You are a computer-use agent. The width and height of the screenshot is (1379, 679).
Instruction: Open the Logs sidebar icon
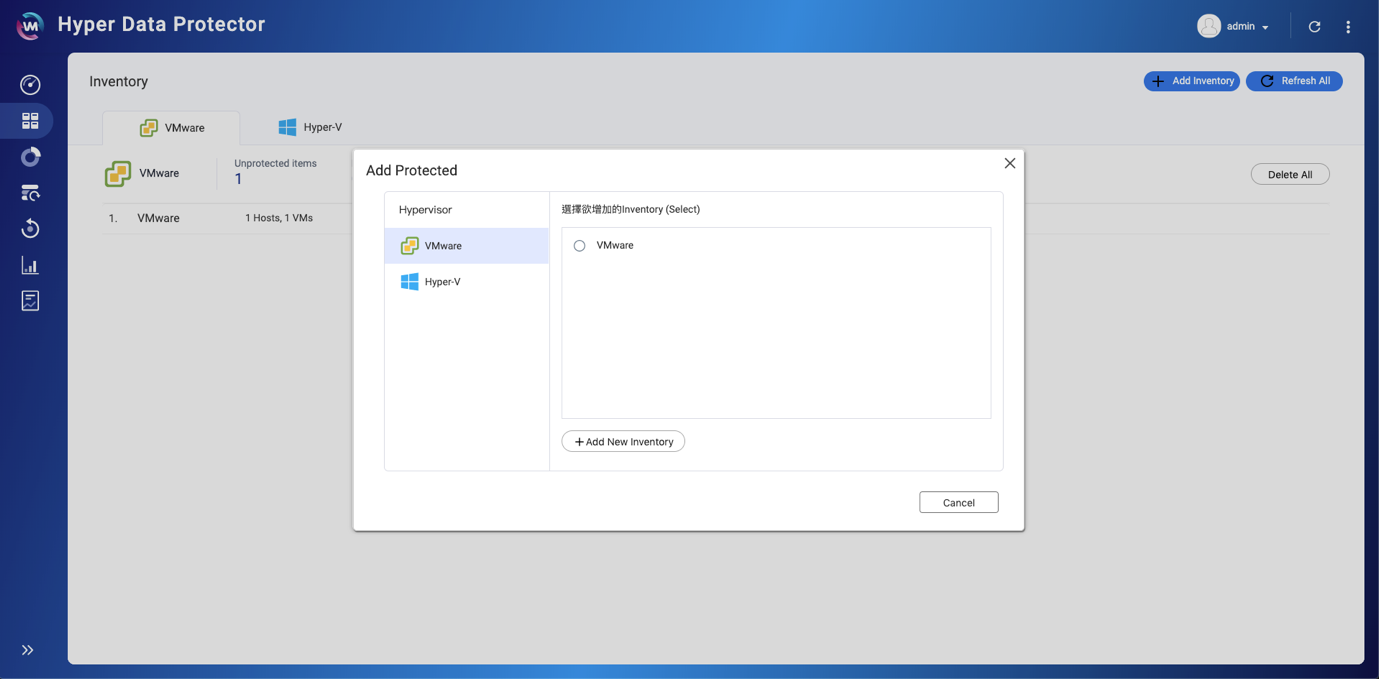pos(30,301)
